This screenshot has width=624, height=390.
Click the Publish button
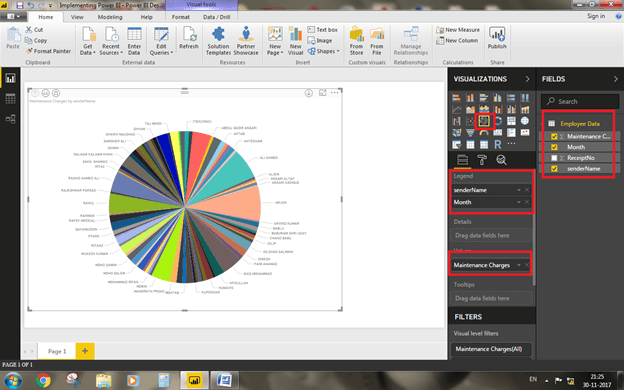coord(497,38)
